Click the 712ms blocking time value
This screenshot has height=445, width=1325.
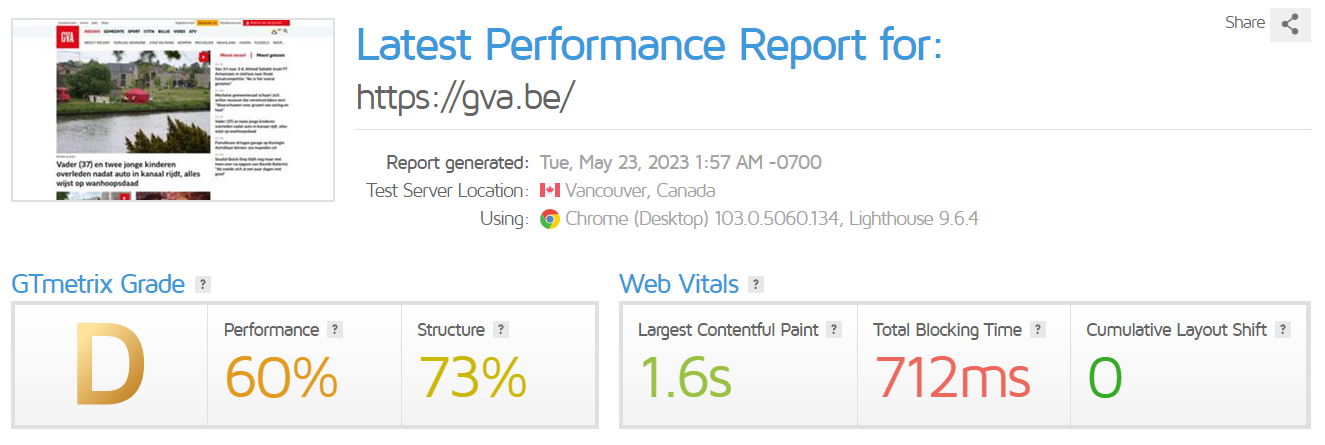pyautogui.click(x=952, y=377)
